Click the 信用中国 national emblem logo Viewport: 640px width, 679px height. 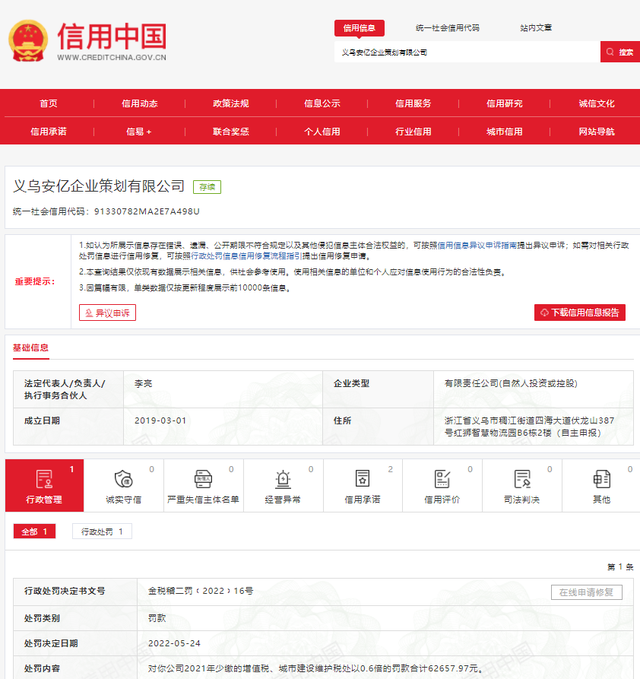pyautogui.click(x=28, y=40)
